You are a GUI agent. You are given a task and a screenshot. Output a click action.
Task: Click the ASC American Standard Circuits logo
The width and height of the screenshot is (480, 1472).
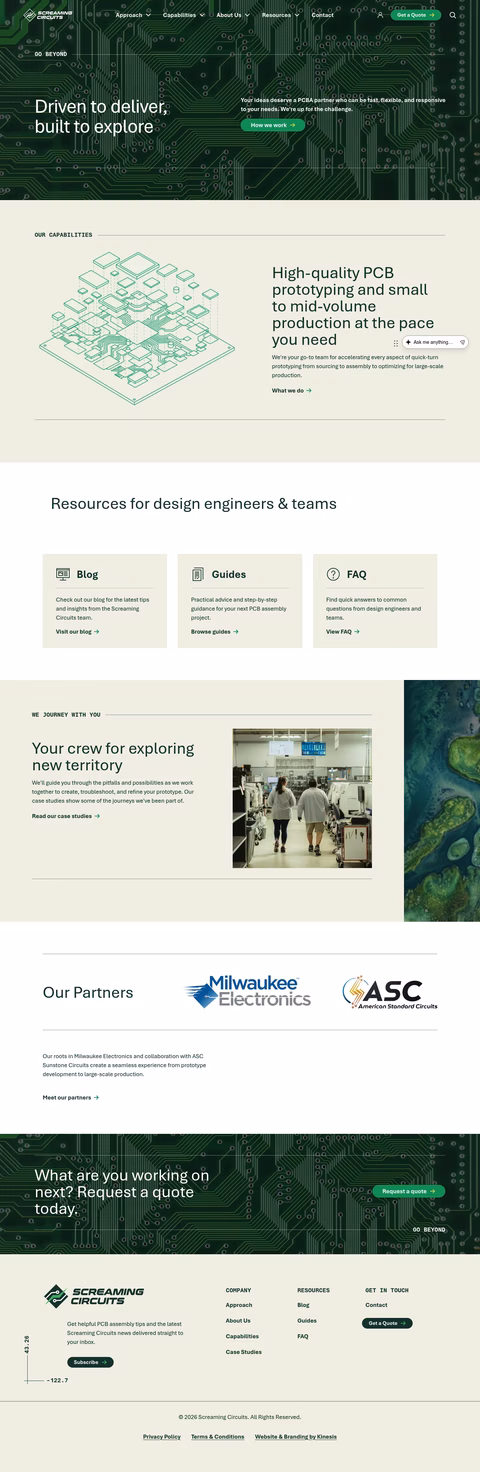[x=390, y=992]
